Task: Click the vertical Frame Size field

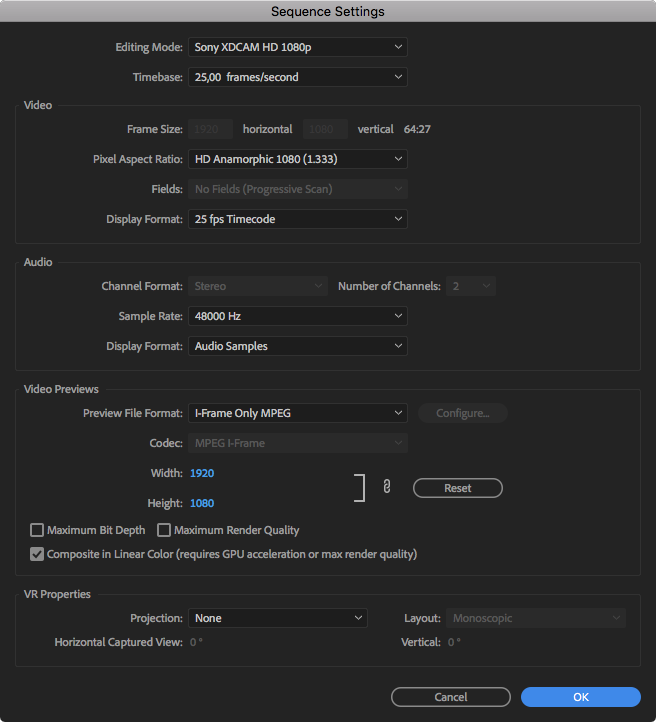Action: 325,129
